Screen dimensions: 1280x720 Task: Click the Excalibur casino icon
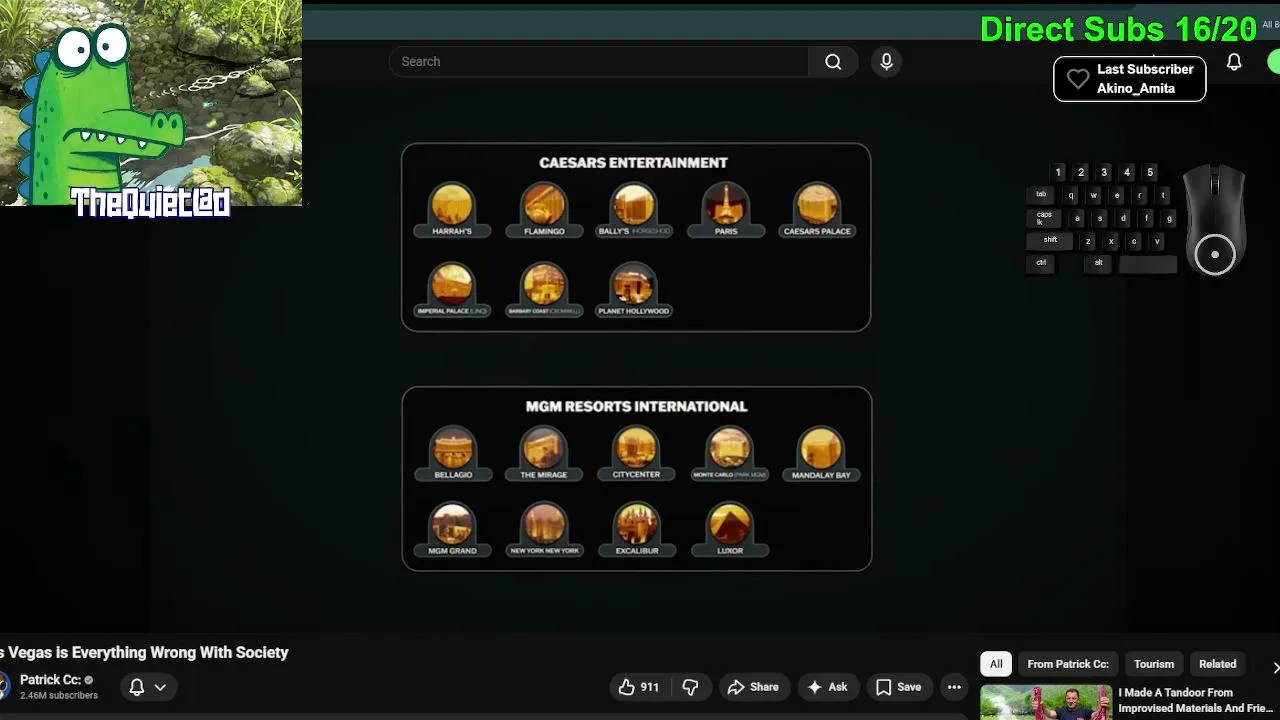click(637, 530)
